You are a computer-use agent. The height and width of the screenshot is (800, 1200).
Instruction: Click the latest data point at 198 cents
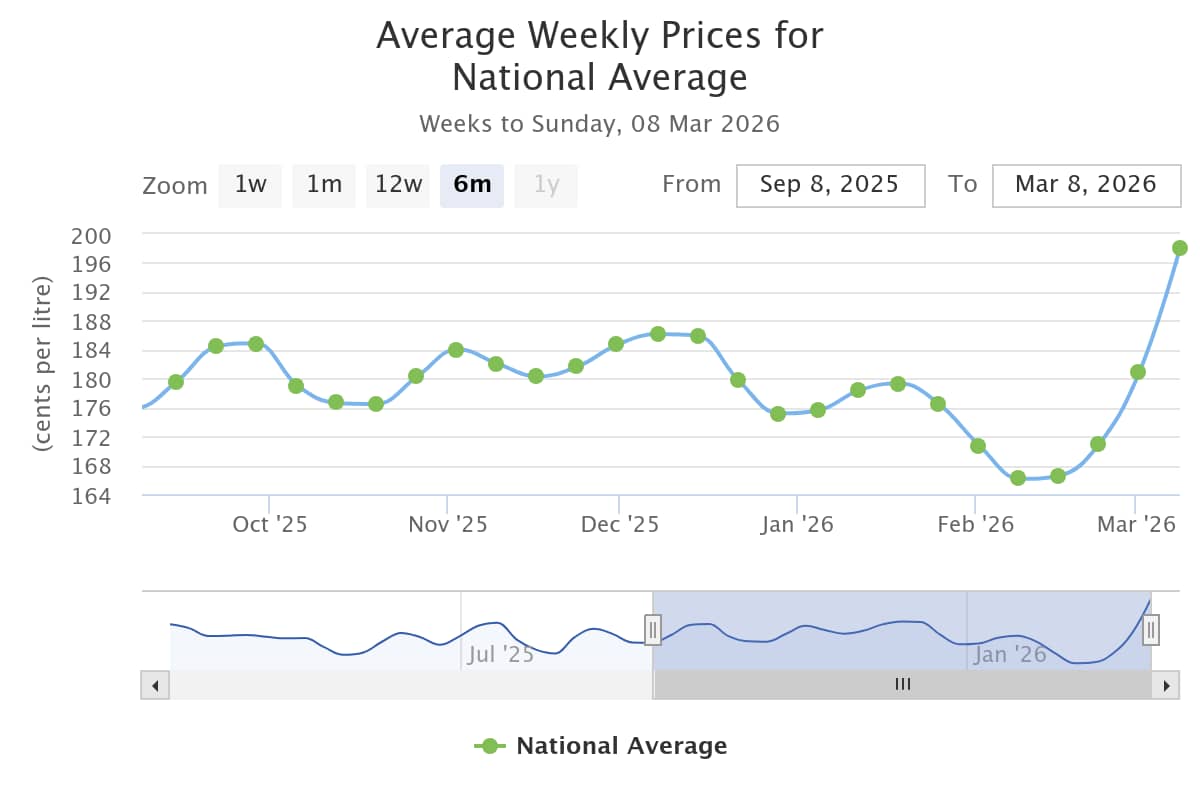(1180, 248)
